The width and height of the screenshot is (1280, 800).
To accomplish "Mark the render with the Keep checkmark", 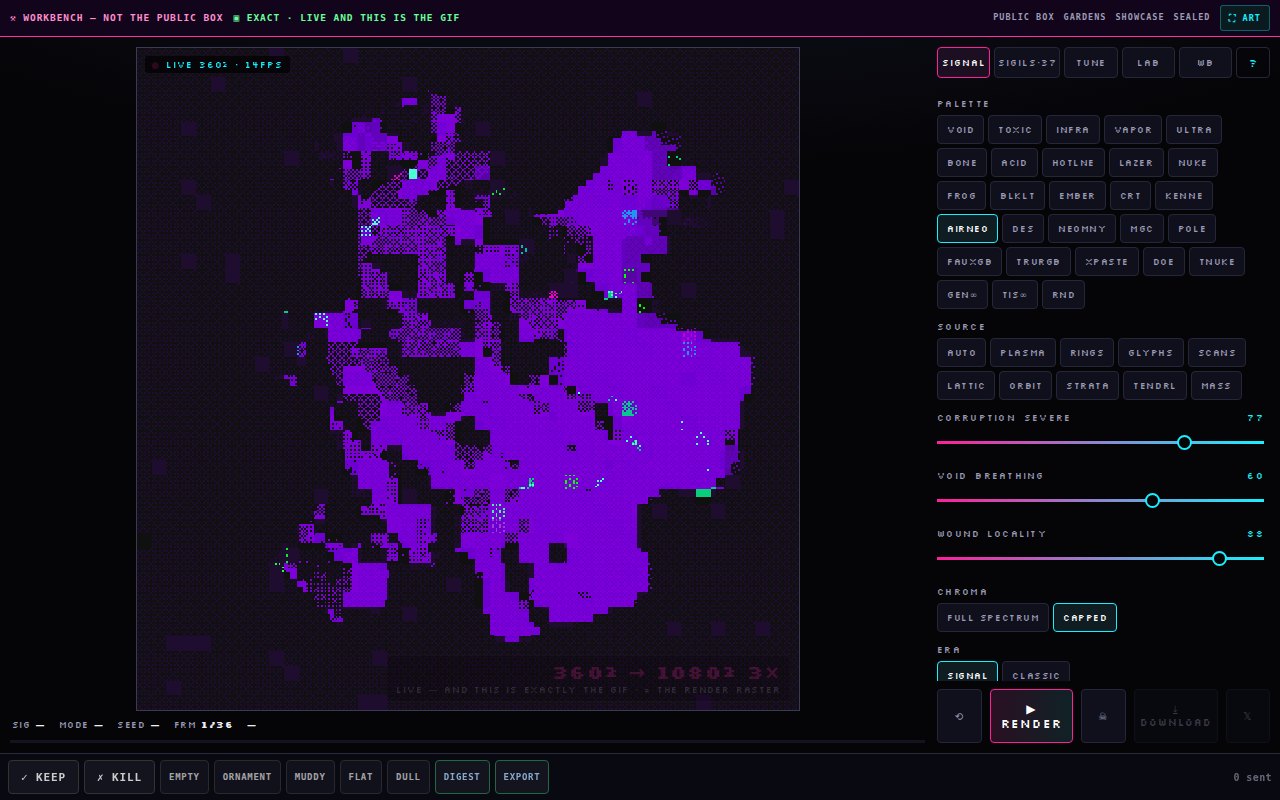I will click(x=43, y=777).
